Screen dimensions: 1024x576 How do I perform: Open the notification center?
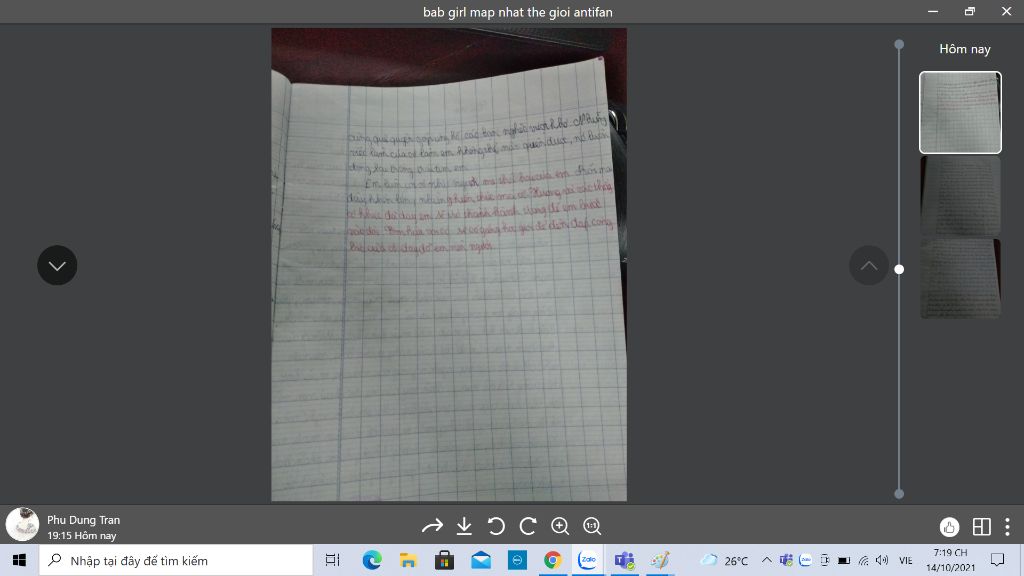(997, 560)
